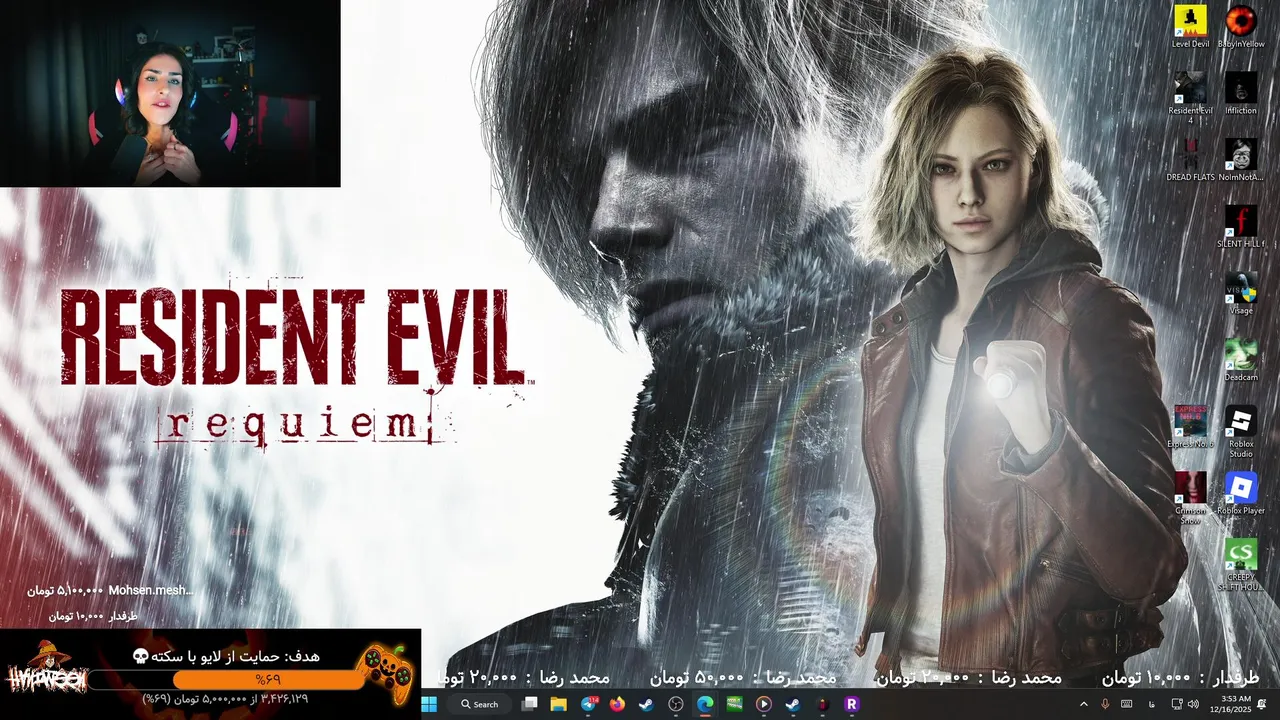Open the volume control tray icon
This screenshot has height=720, width=1280.
click(x=1194, y=704)
